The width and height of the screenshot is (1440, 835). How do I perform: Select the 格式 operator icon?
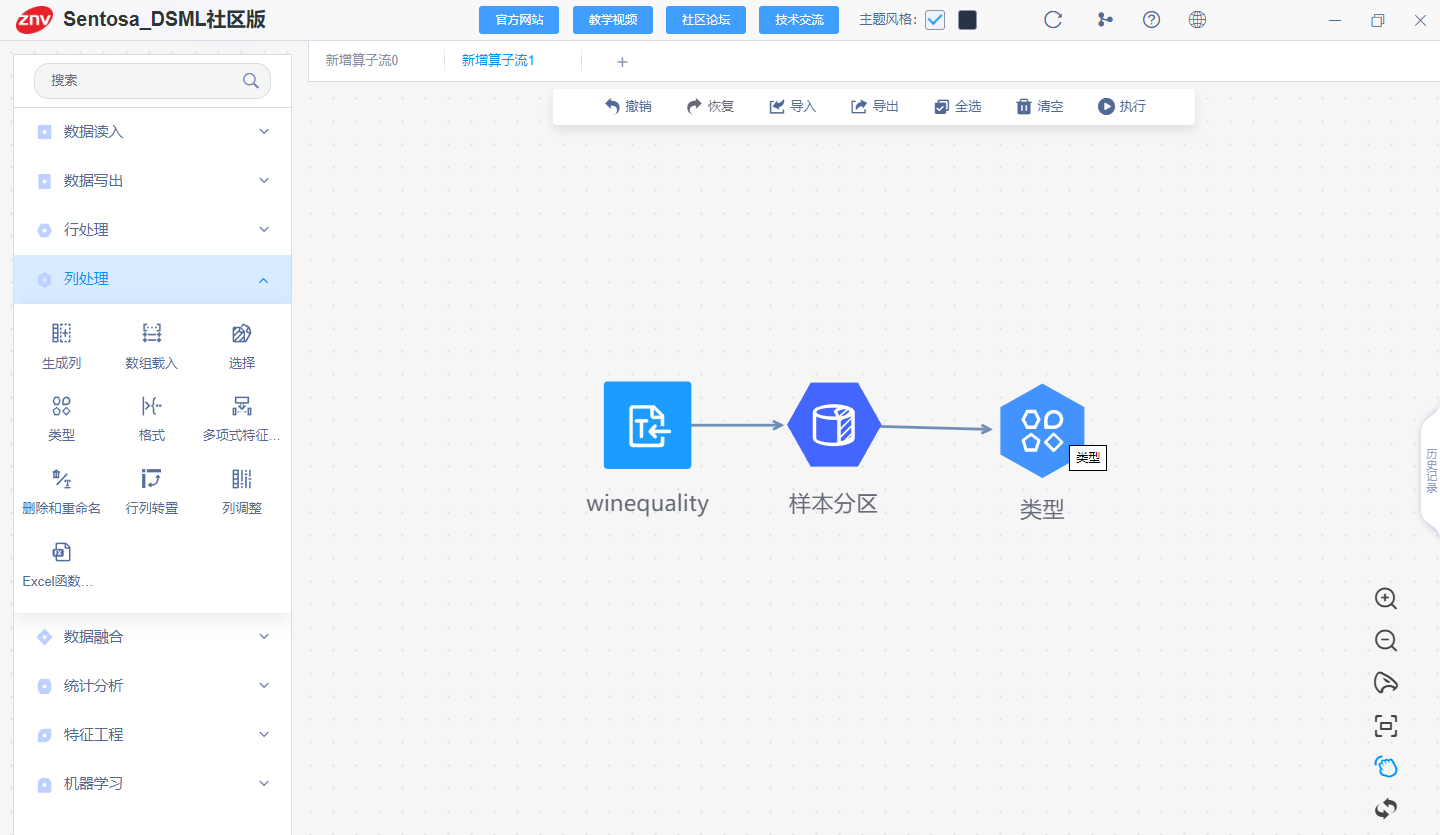(x=152, y=406)
